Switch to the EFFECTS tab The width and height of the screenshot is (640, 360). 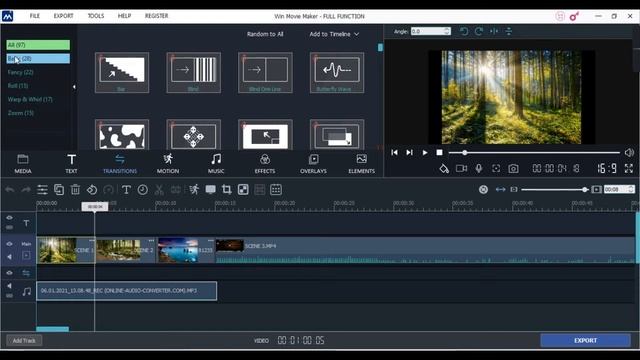(264, 164)
